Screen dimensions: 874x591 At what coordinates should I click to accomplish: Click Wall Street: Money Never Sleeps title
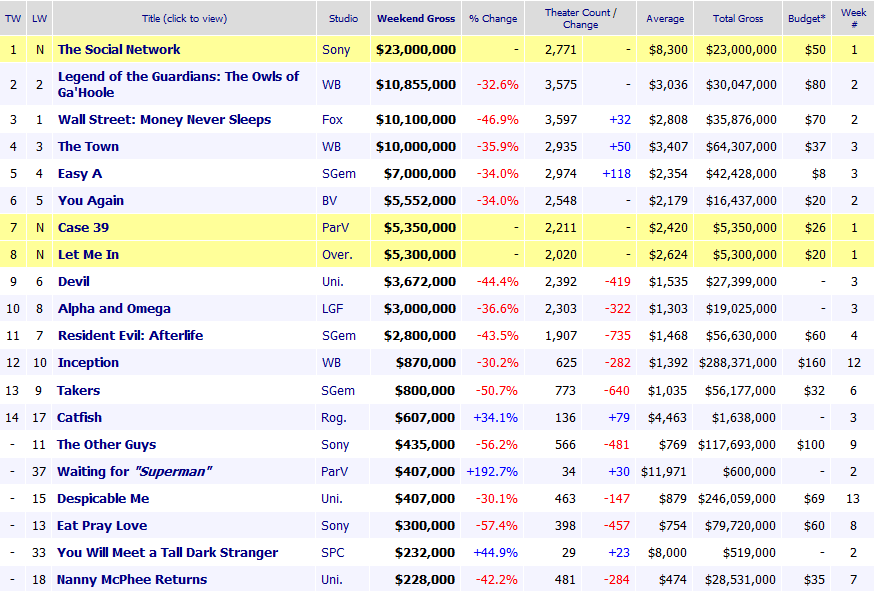point(164,120)
